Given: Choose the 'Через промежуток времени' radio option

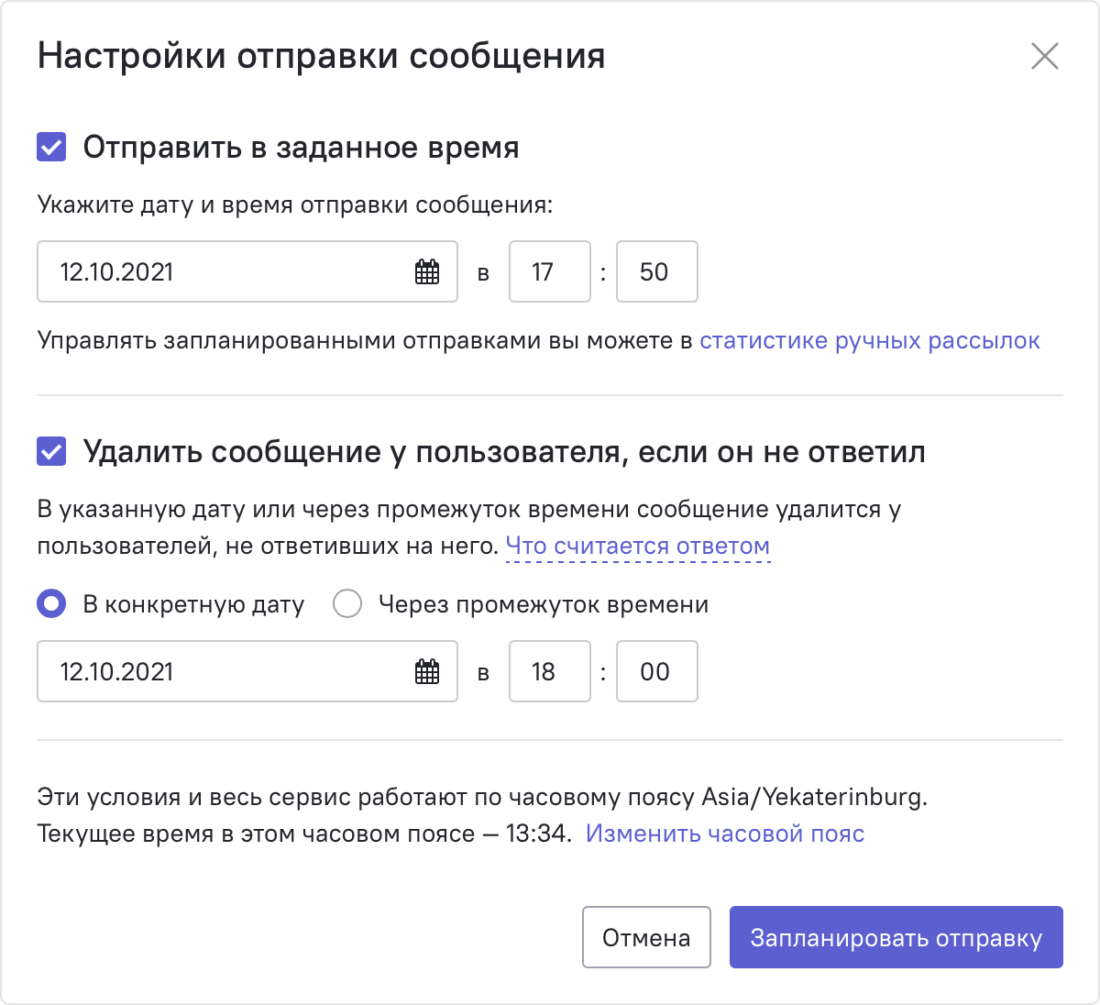Looking at the screenshot, I should (x=347, y=605).
